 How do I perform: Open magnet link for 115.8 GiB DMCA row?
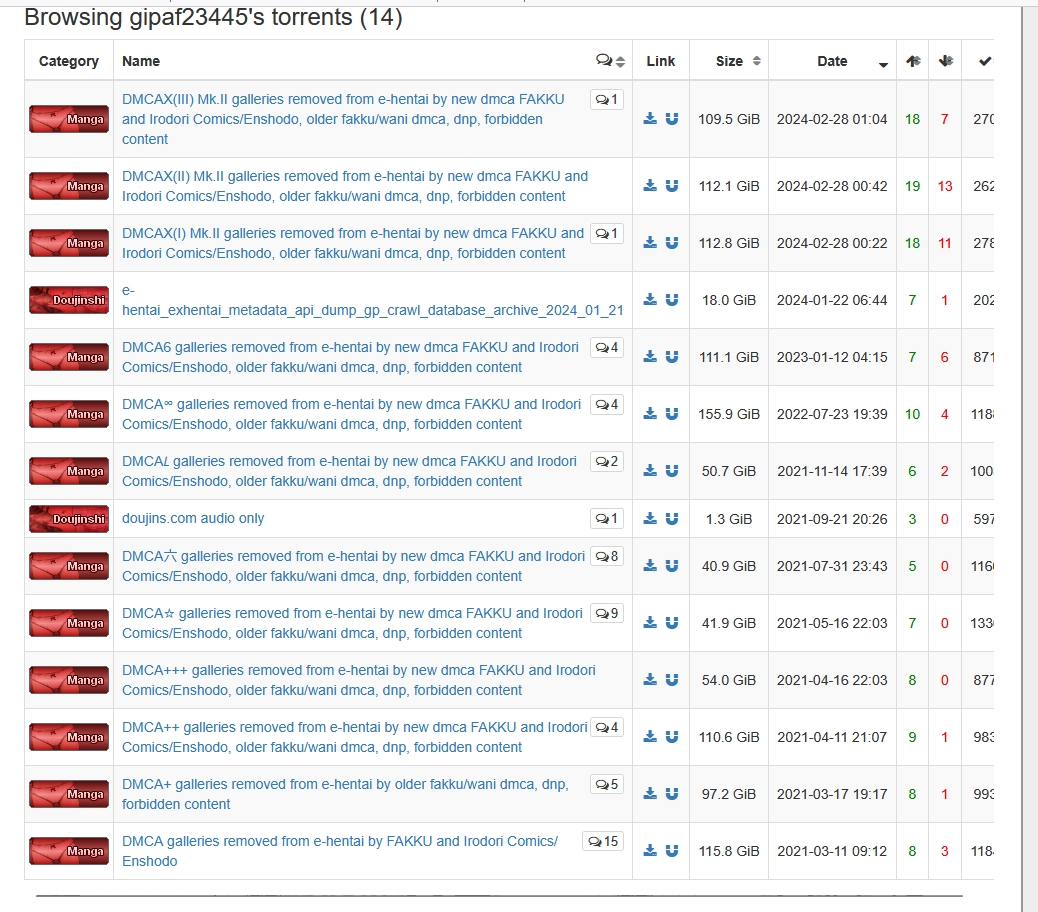671,850
